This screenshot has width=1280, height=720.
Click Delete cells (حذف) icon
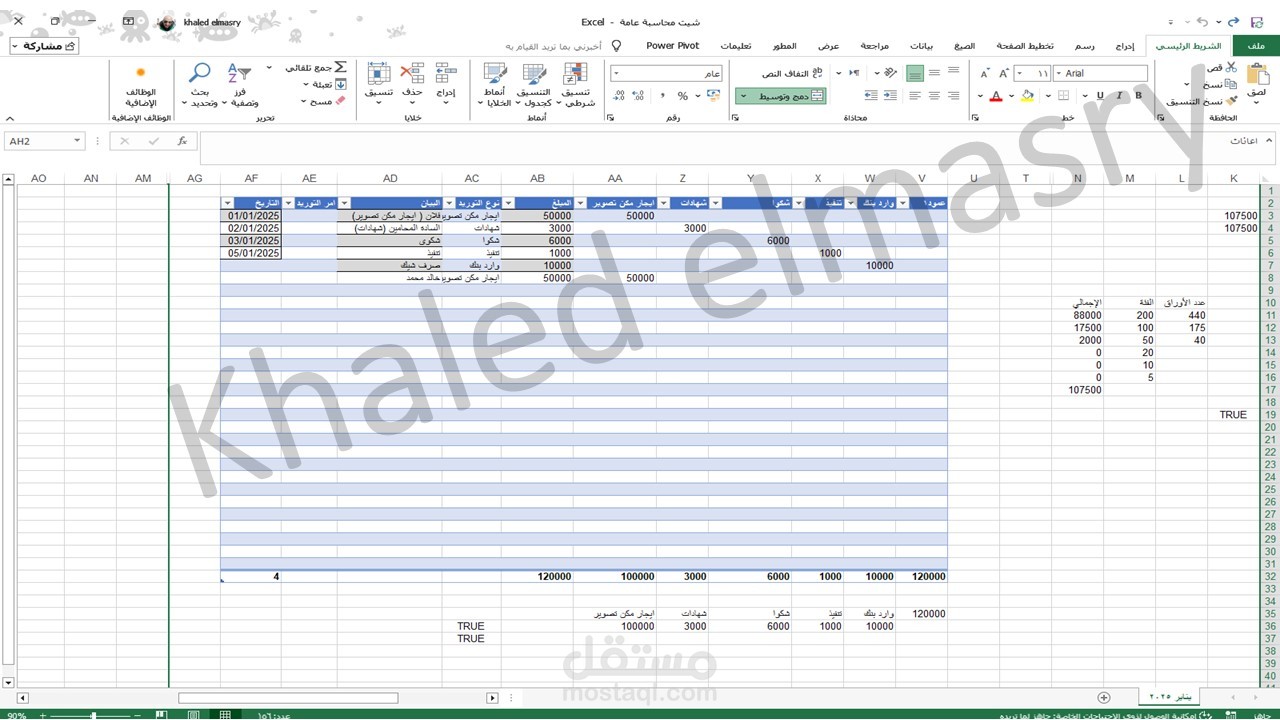[x=411, y=72]
